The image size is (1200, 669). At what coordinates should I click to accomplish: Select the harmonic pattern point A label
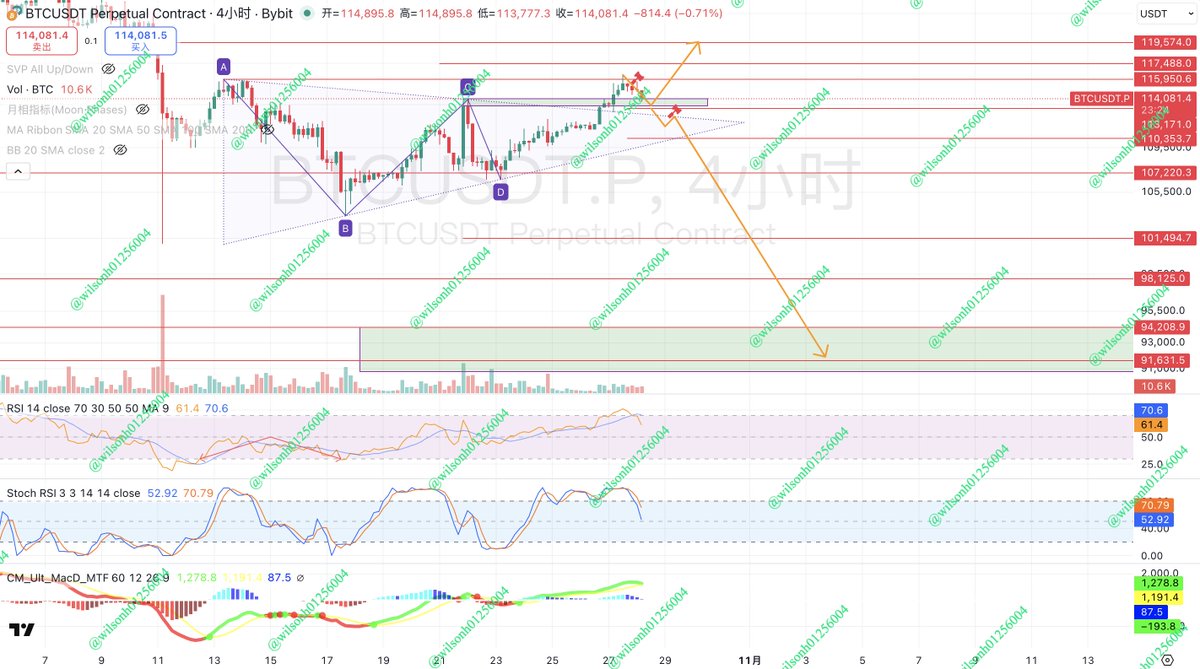point(224,67)
